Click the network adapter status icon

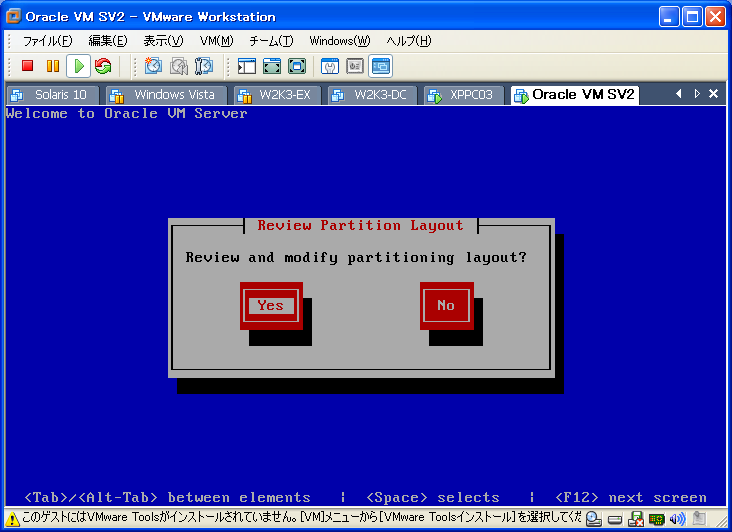(657, 519)
